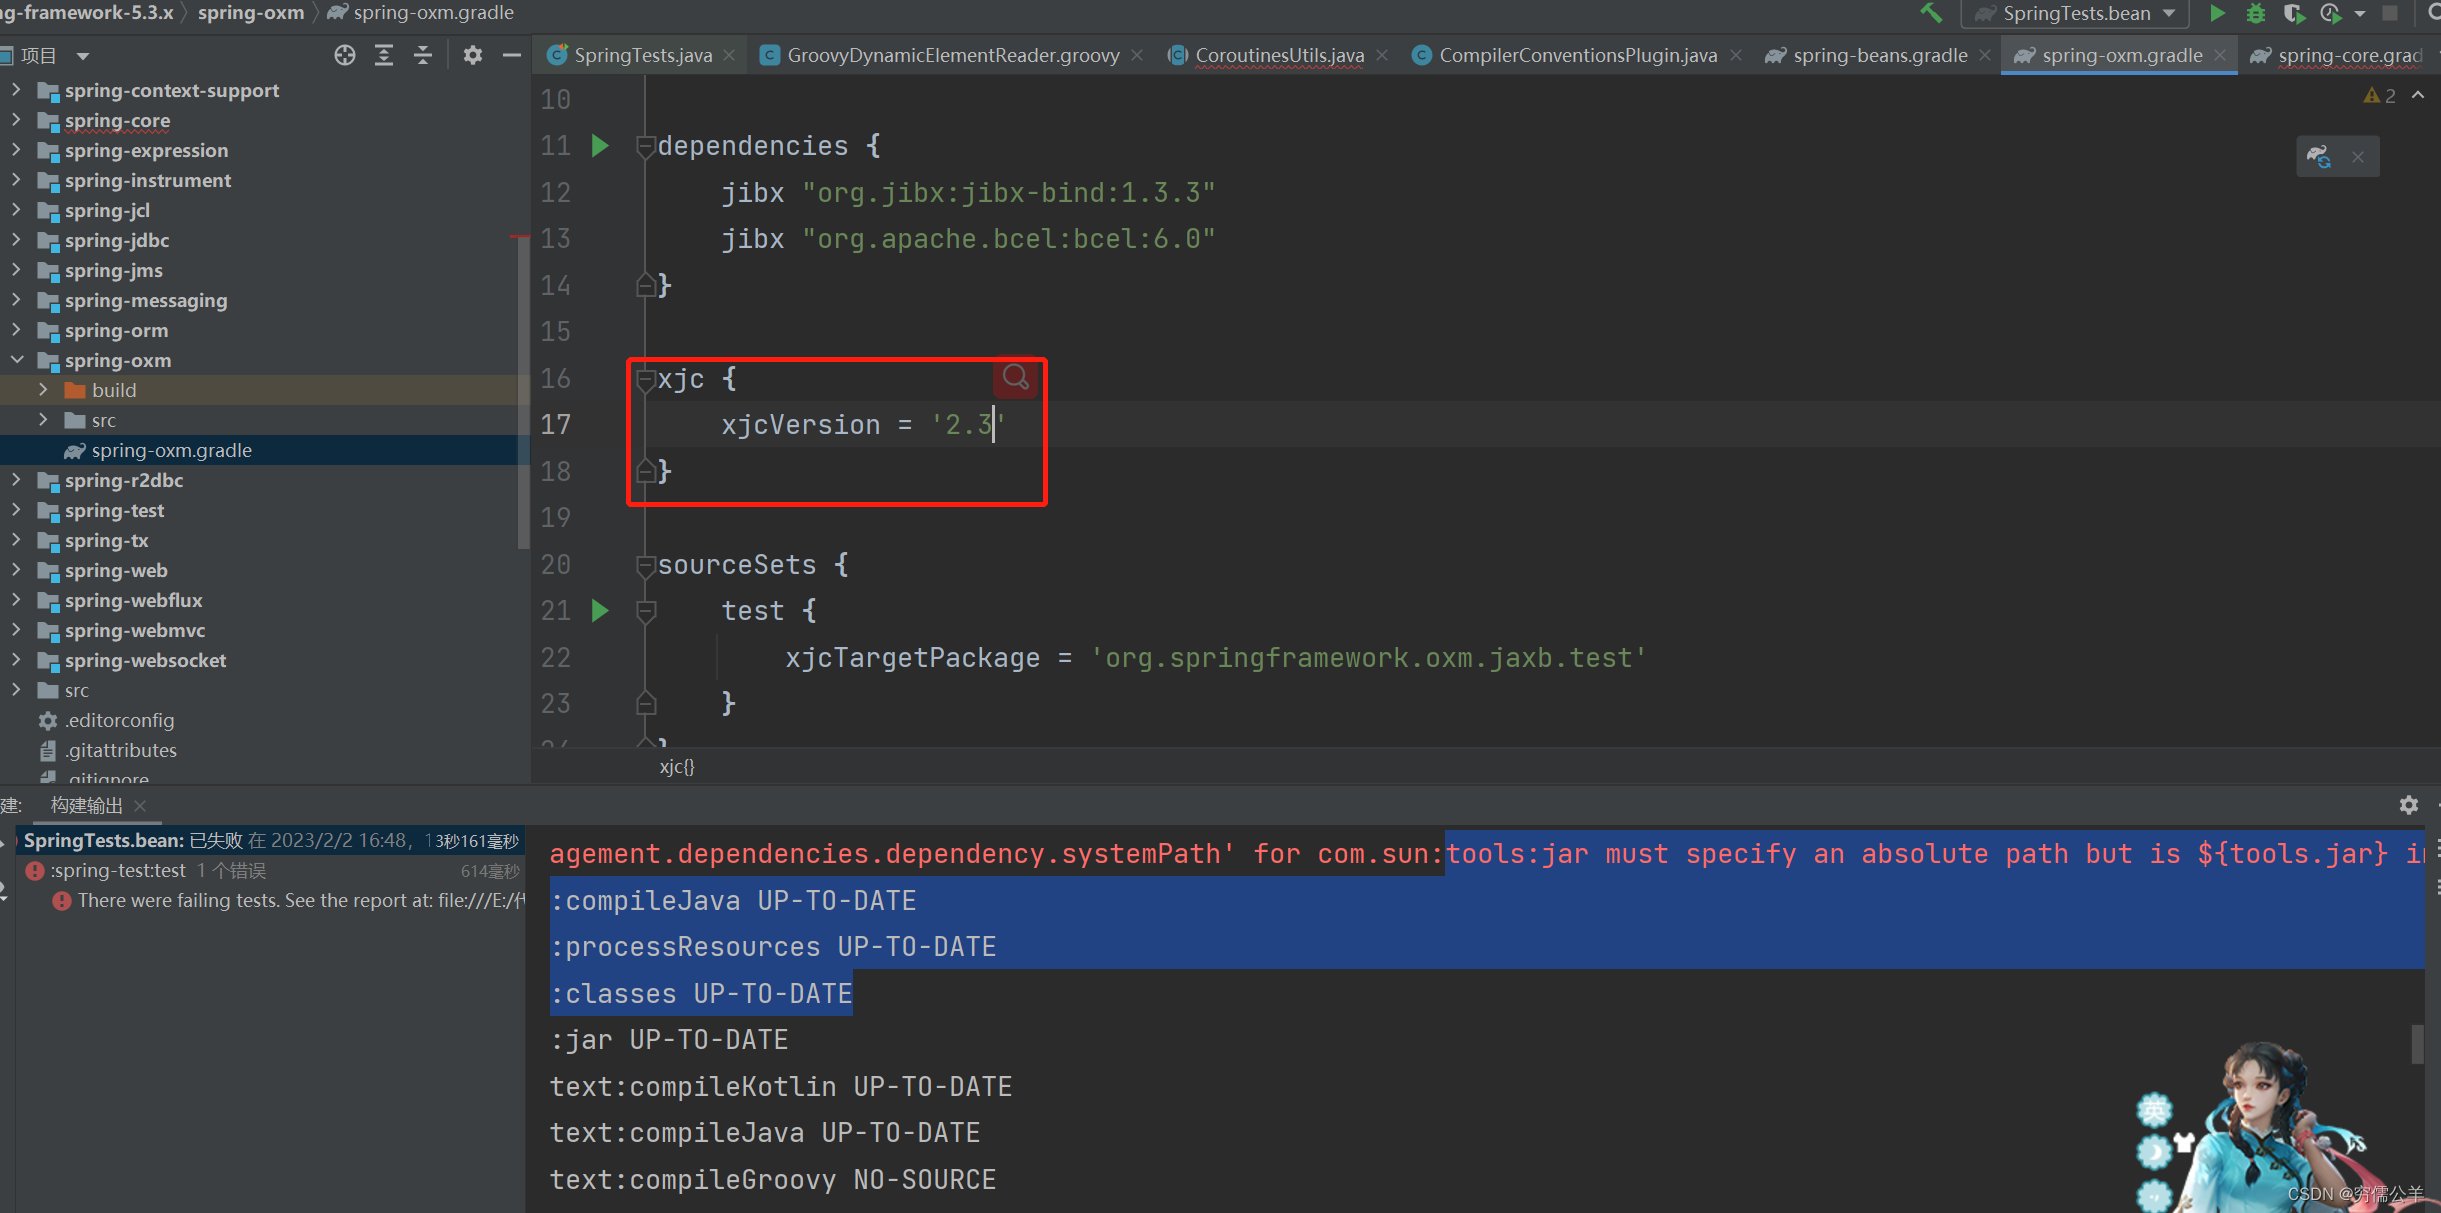Viewport: 2441px width, 1213px height.
Task: Click the build output vertical scrollbar thumb
Action: click(2417, 1044)
